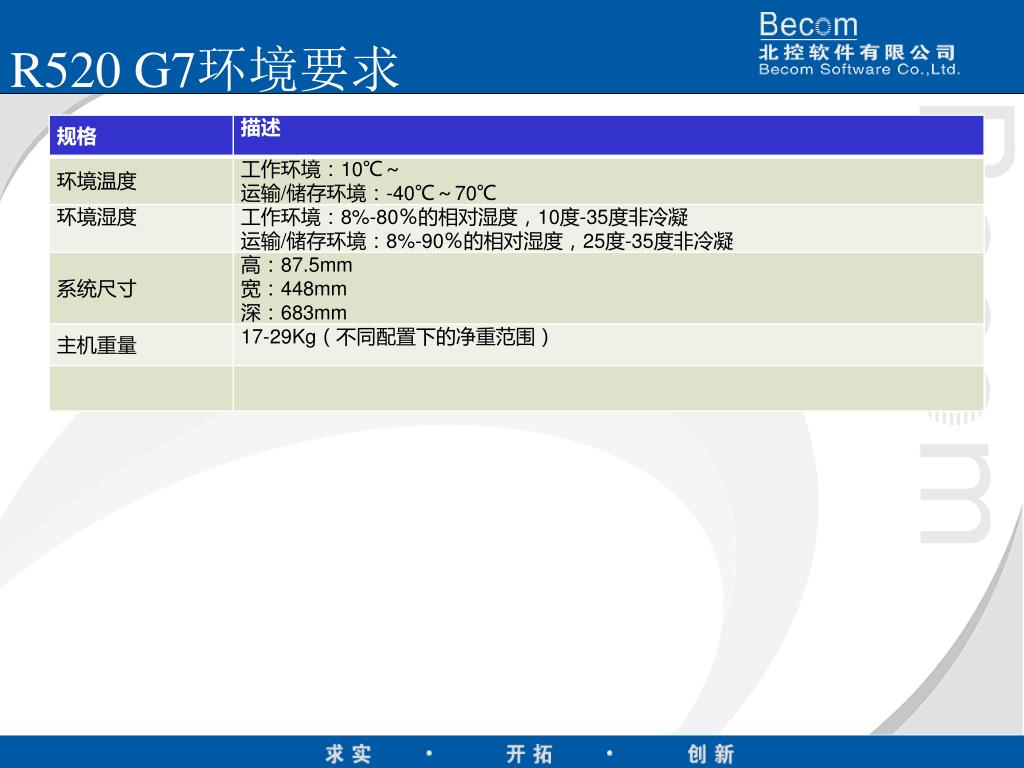Screen dimensions: 1024x768
Task: Click the '高：87.5mm' value
Action: [x=296, y=265]
